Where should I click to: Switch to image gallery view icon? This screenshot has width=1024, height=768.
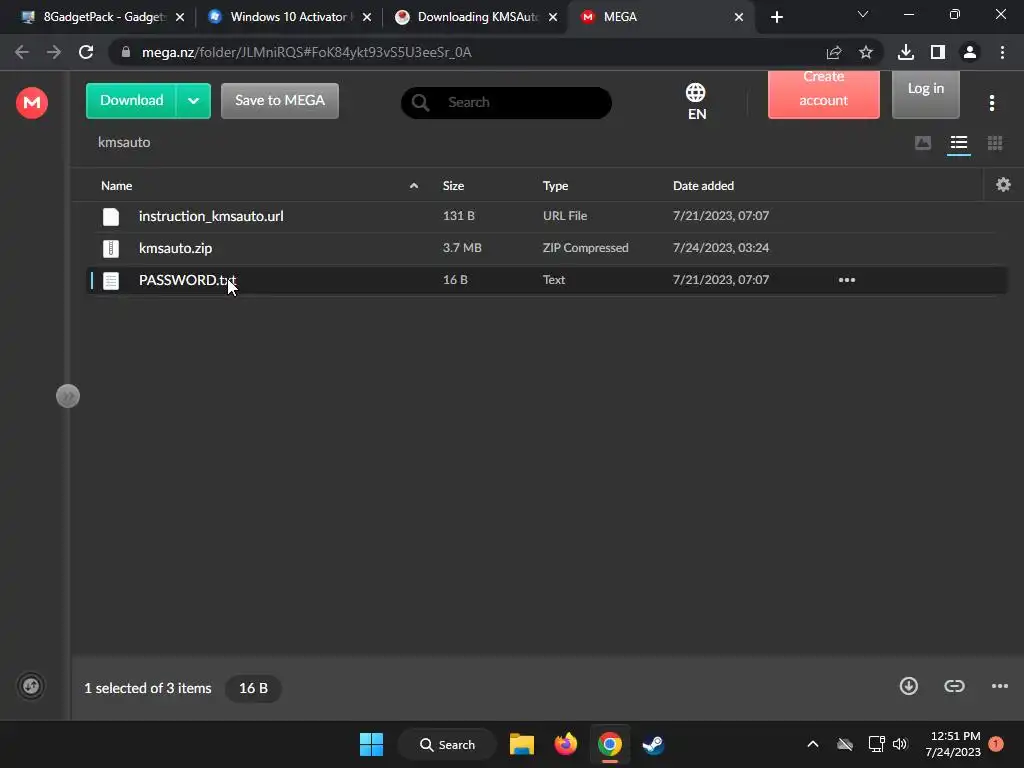(x=923, y=143)
